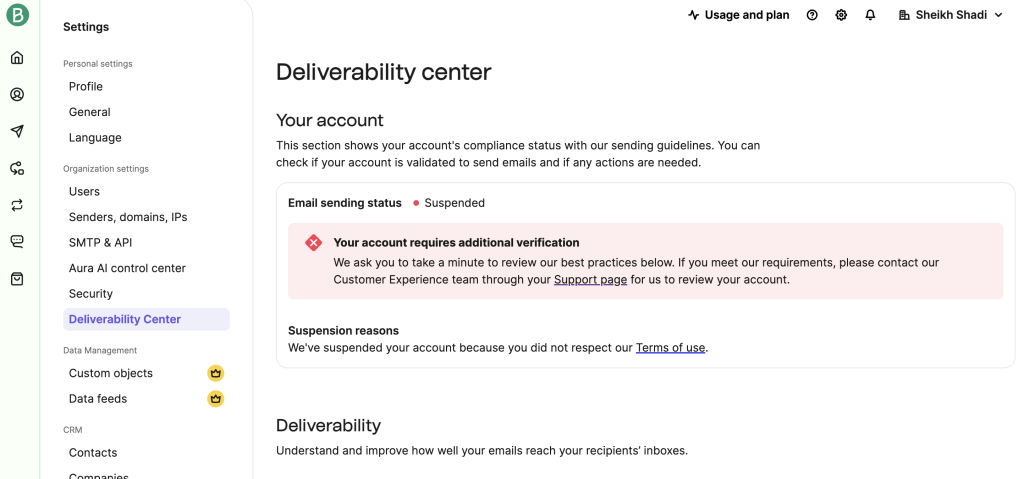The image size is (1024, 479).
Task: Open the settings gear icon
Action: 841,15
